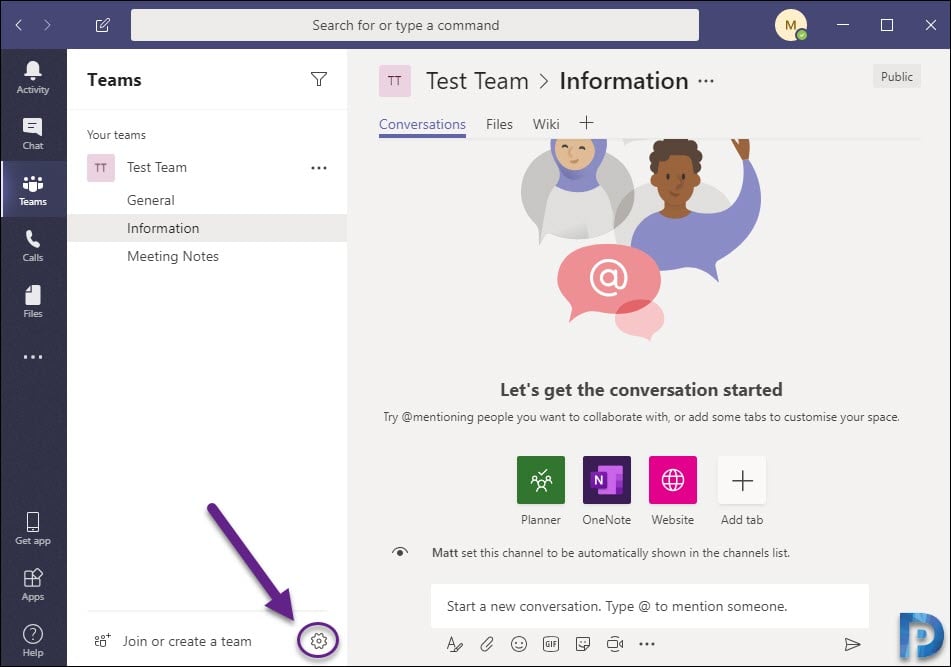Open the GIF picker
Image resolution: width=951 pixels, height=667 pixels.
[x=551, y=644]
